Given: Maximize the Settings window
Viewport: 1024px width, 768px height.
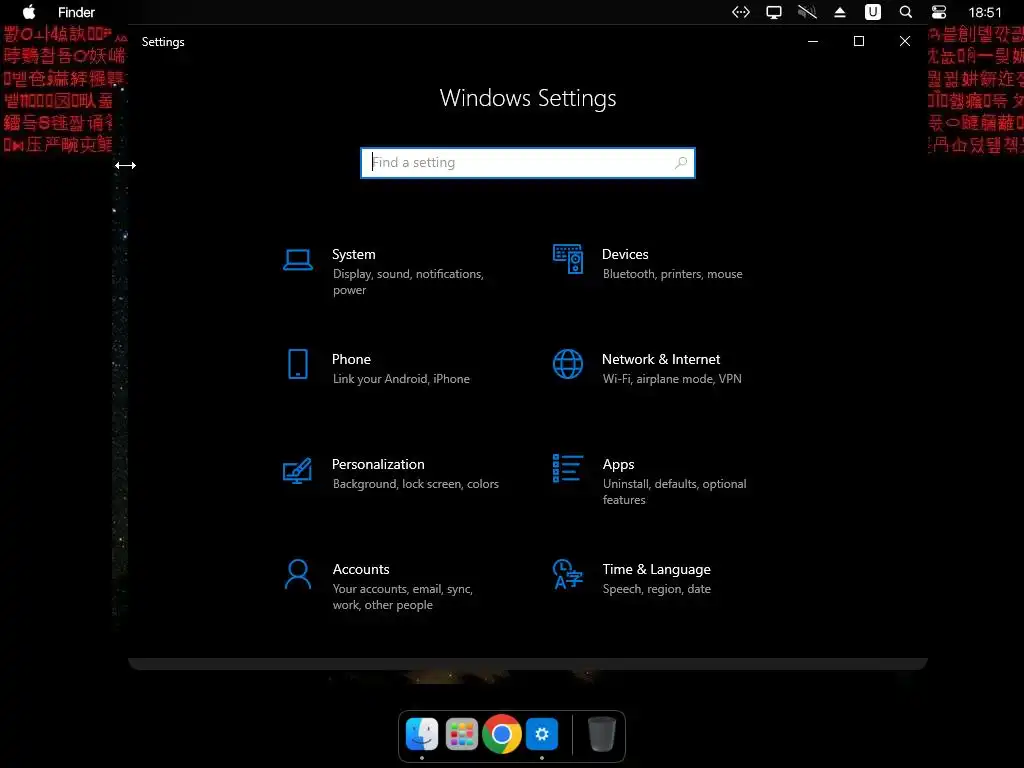Looking at the screenshot, I should click(859, 41).
